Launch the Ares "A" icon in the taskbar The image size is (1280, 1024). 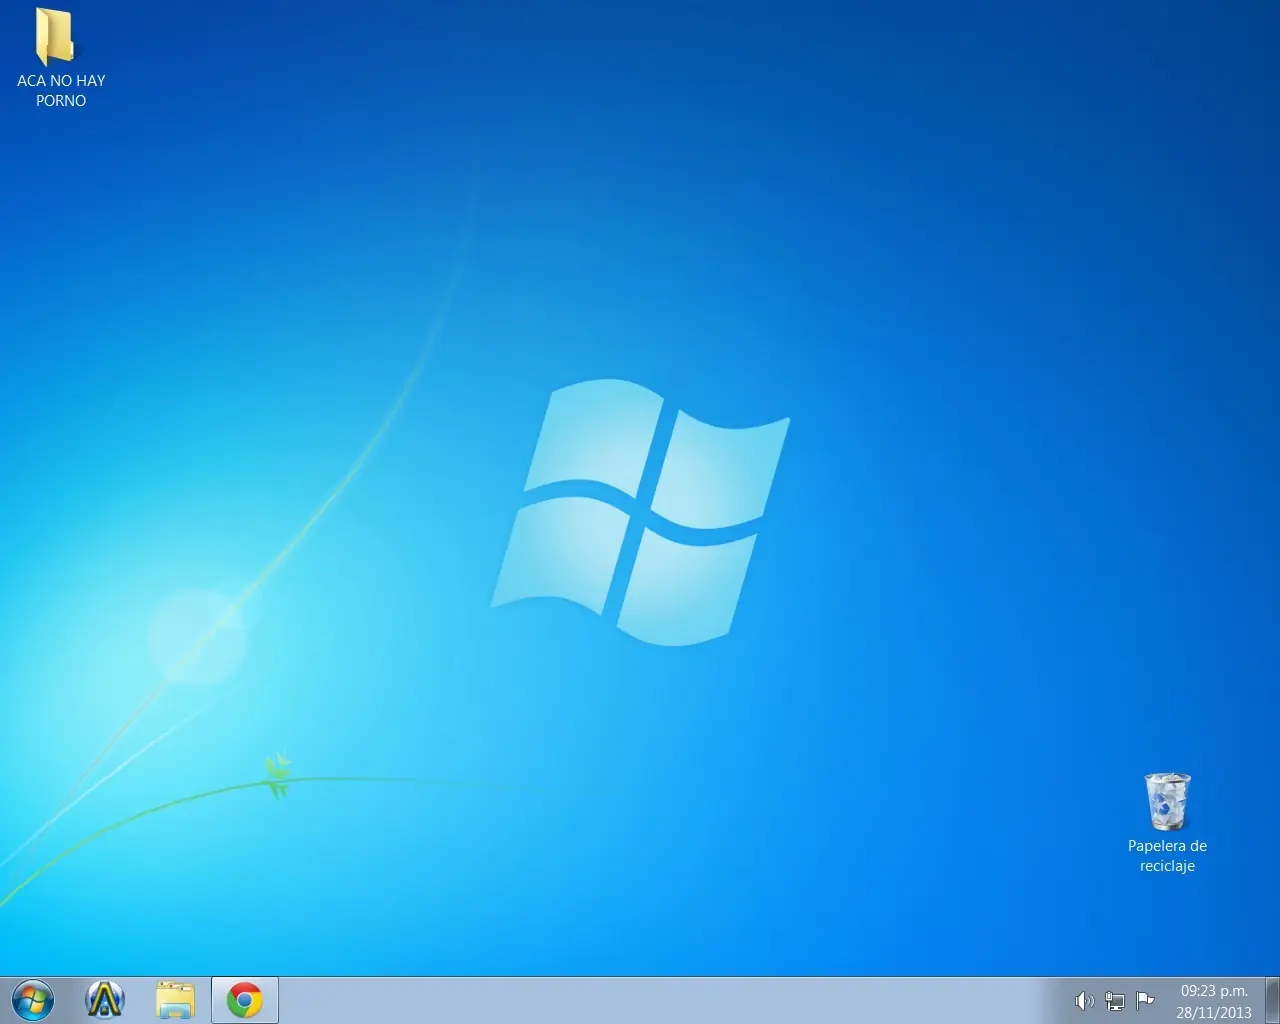pos(105,1000)
